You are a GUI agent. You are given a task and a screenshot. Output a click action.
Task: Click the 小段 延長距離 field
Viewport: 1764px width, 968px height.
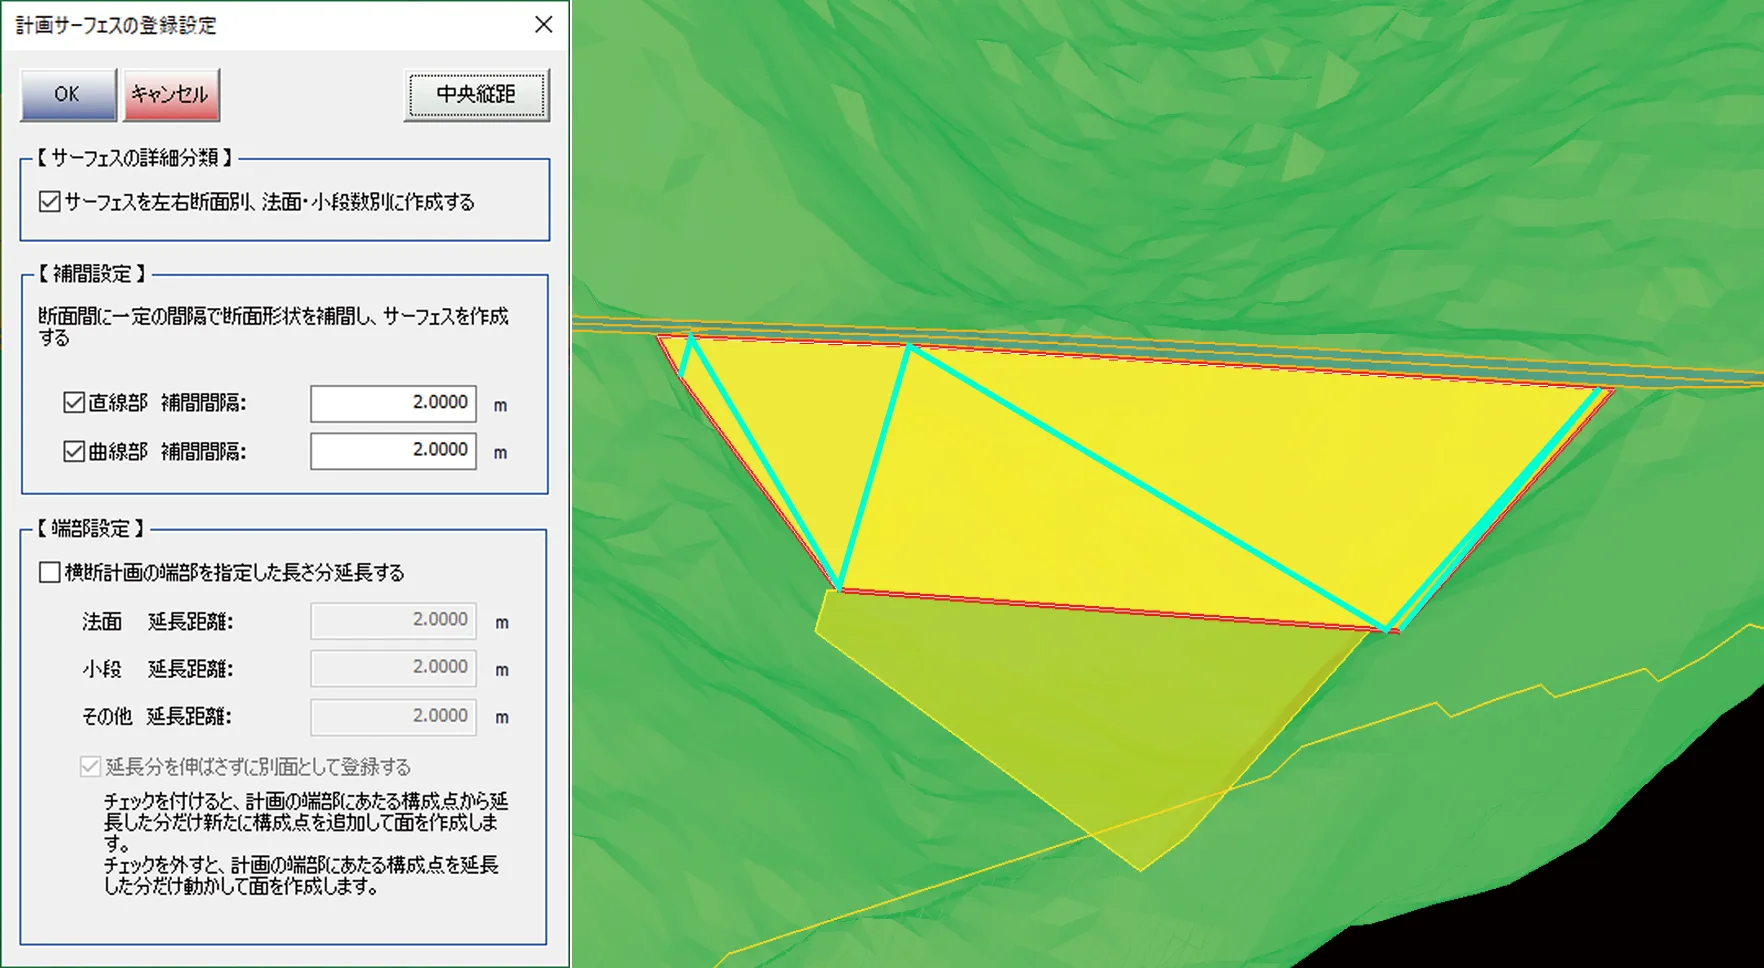click(x=393, y=668)
